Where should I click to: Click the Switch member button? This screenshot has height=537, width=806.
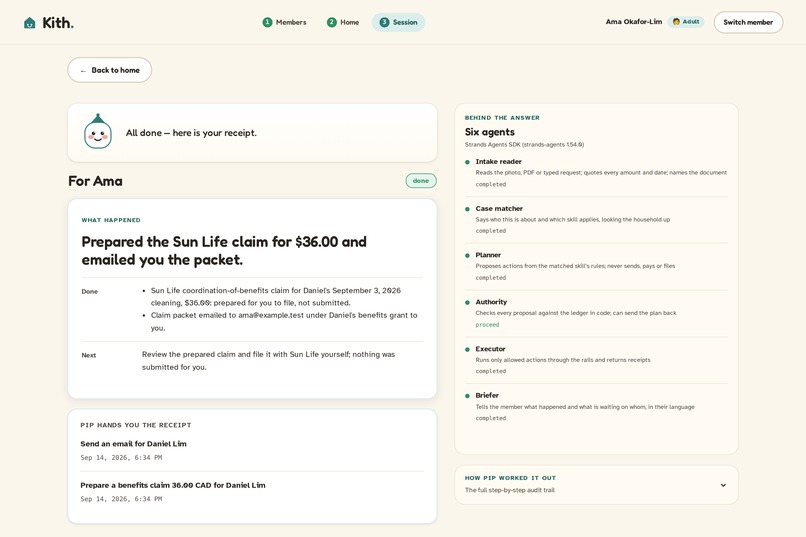coord(748,22)
